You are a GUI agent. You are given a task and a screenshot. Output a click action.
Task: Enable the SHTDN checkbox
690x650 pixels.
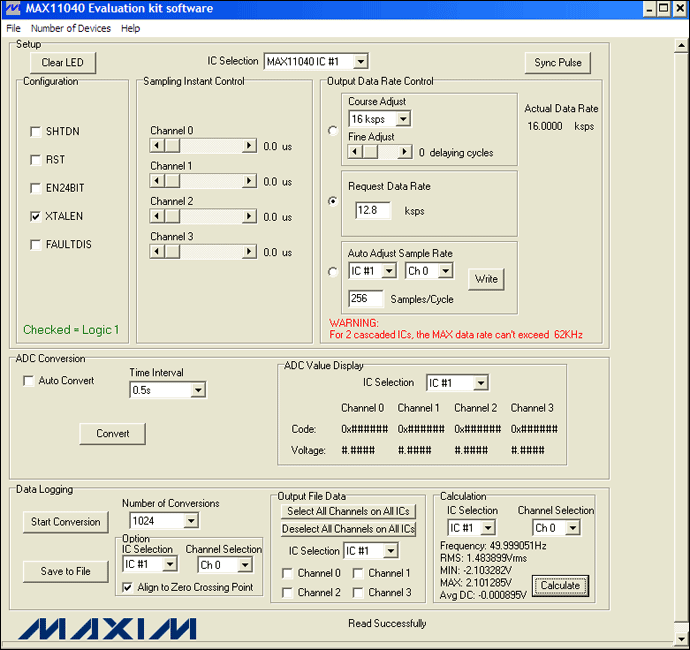pos(37,132)
